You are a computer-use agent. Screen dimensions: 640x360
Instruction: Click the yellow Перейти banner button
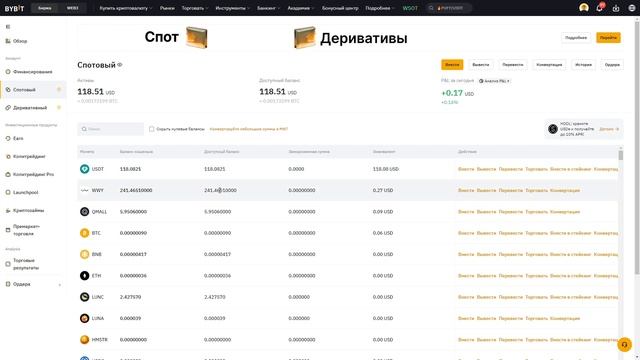pos(608,38)
